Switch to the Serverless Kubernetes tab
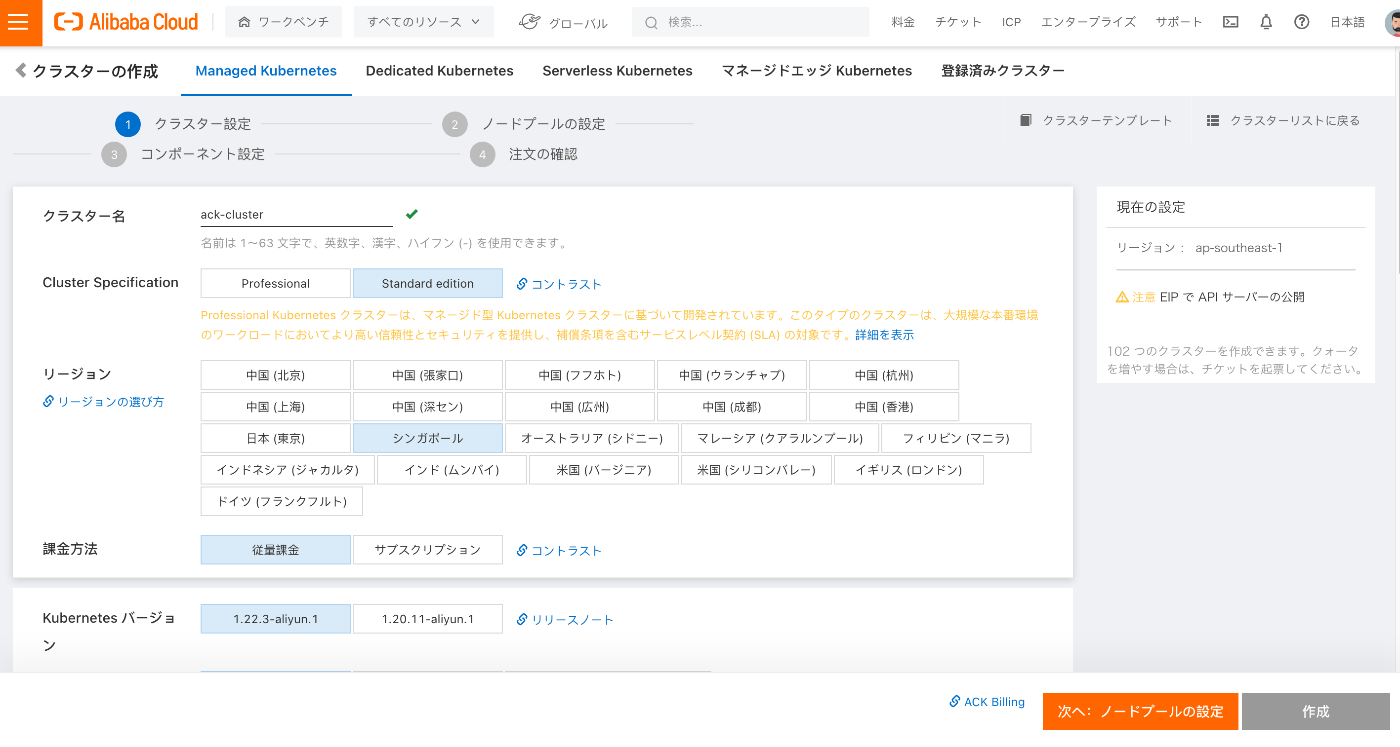 (618, 71)
